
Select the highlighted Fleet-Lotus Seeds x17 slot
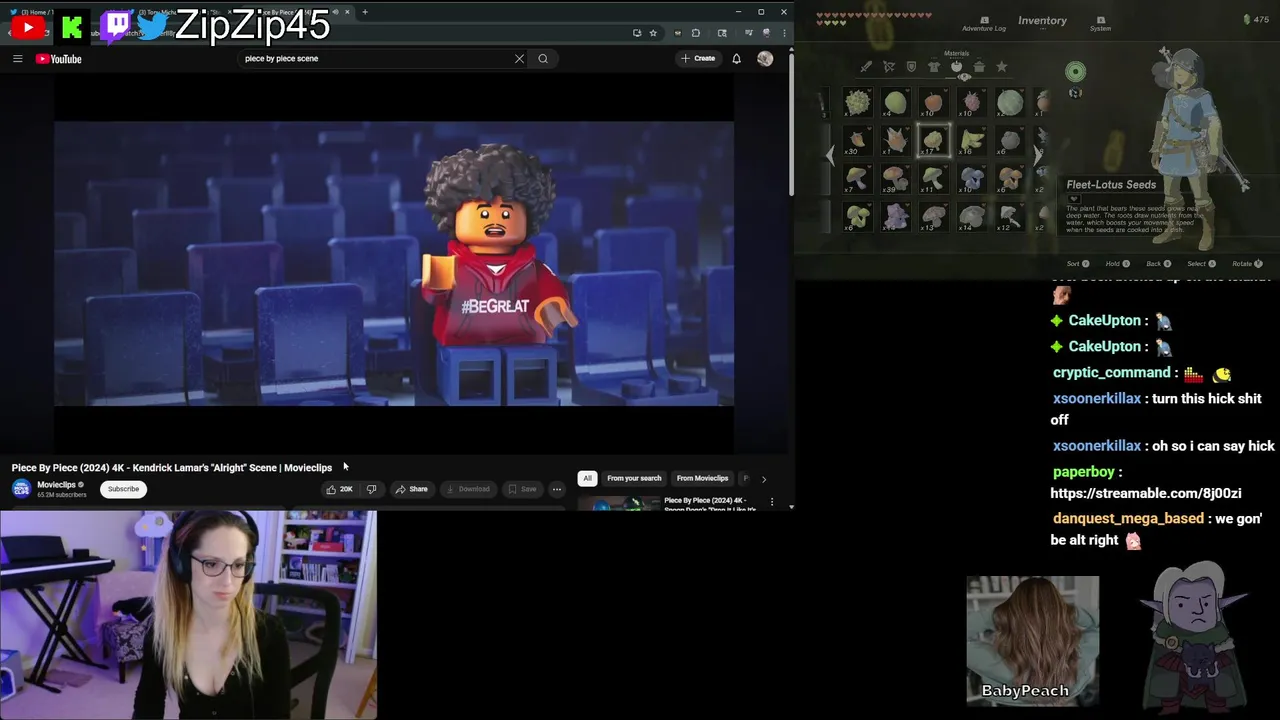coord(933,141)
